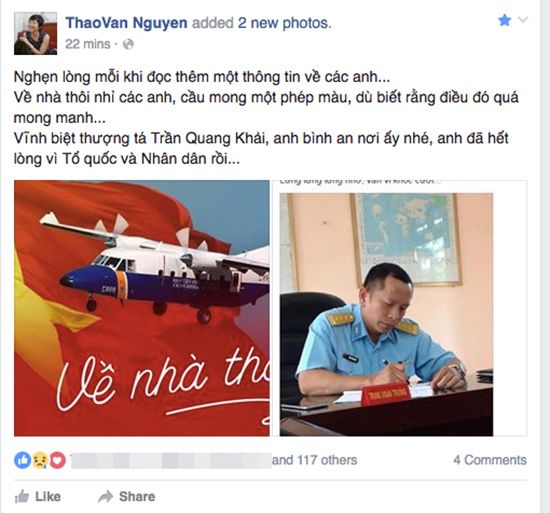Click the red heart love reaction icon

(x=58, y=460)
